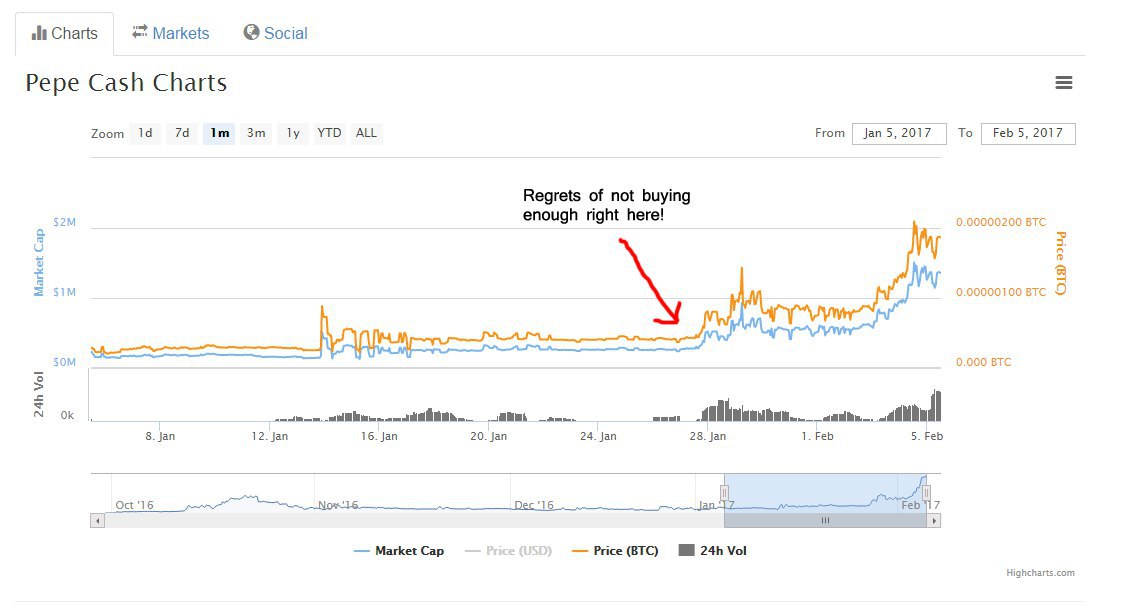Screen dimensions: 1122x608
Task: Click the navigator scroll left arrow
Action: click(x=97, y=521)
